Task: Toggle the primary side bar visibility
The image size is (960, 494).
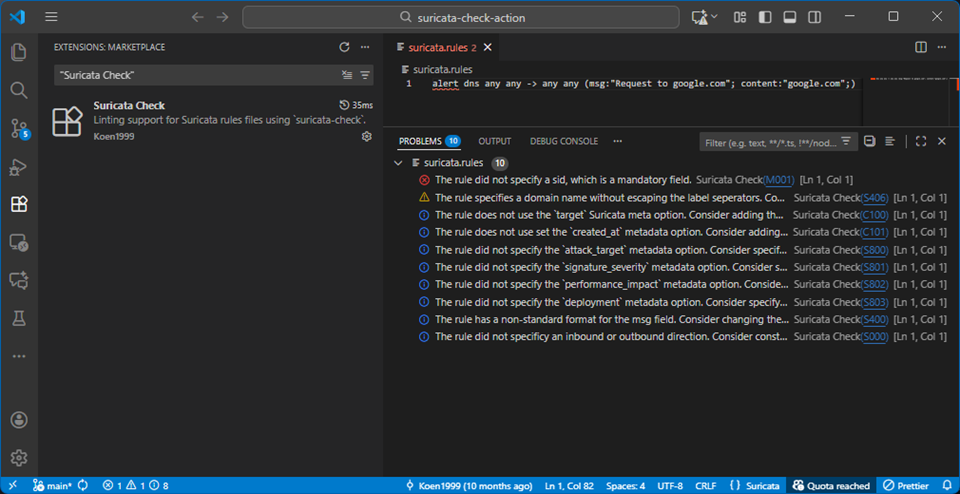Action: 765,17
